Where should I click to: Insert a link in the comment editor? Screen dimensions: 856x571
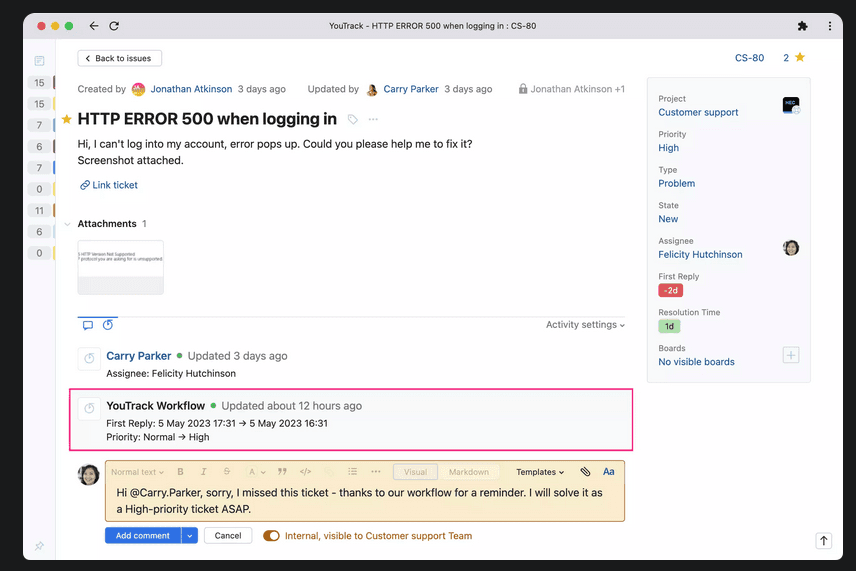pos(329,472)
